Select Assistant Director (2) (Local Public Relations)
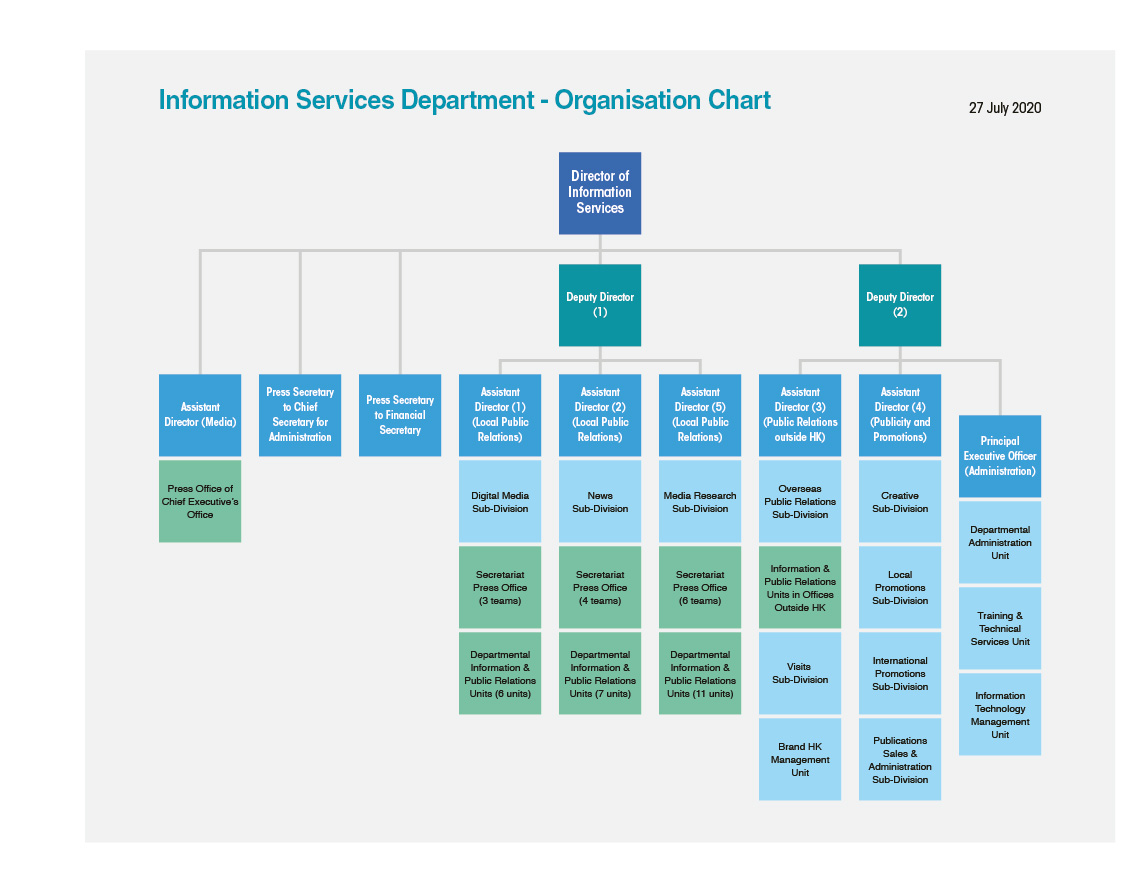 pyautogui.click(x=599, y=414)
